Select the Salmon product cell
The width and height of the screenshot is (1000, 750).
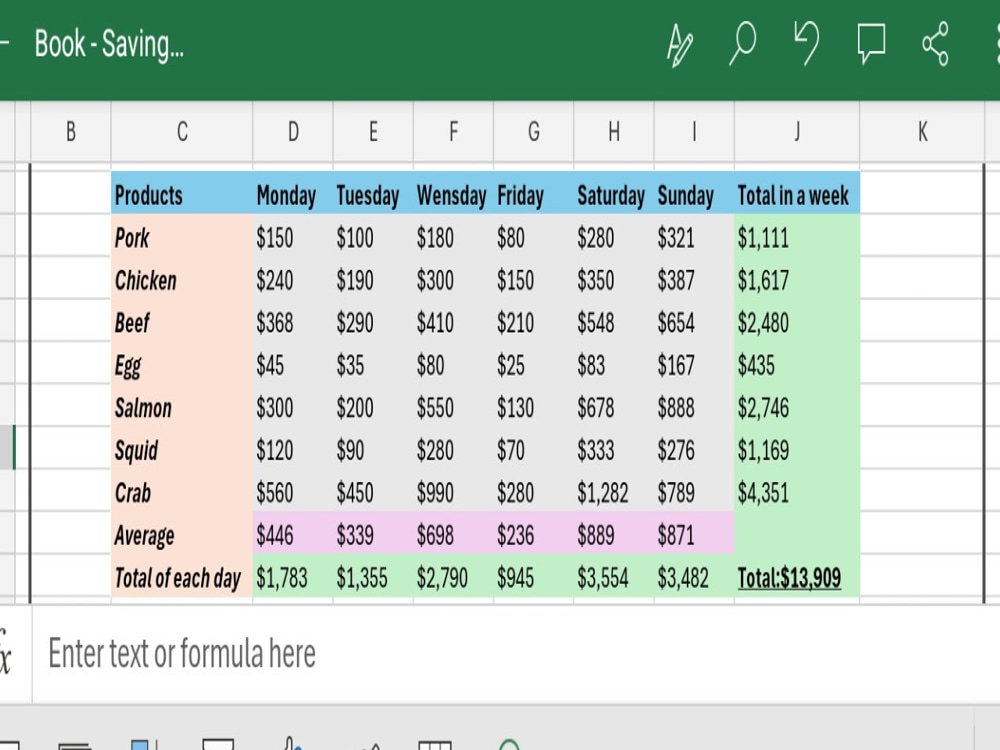point(182,406)
